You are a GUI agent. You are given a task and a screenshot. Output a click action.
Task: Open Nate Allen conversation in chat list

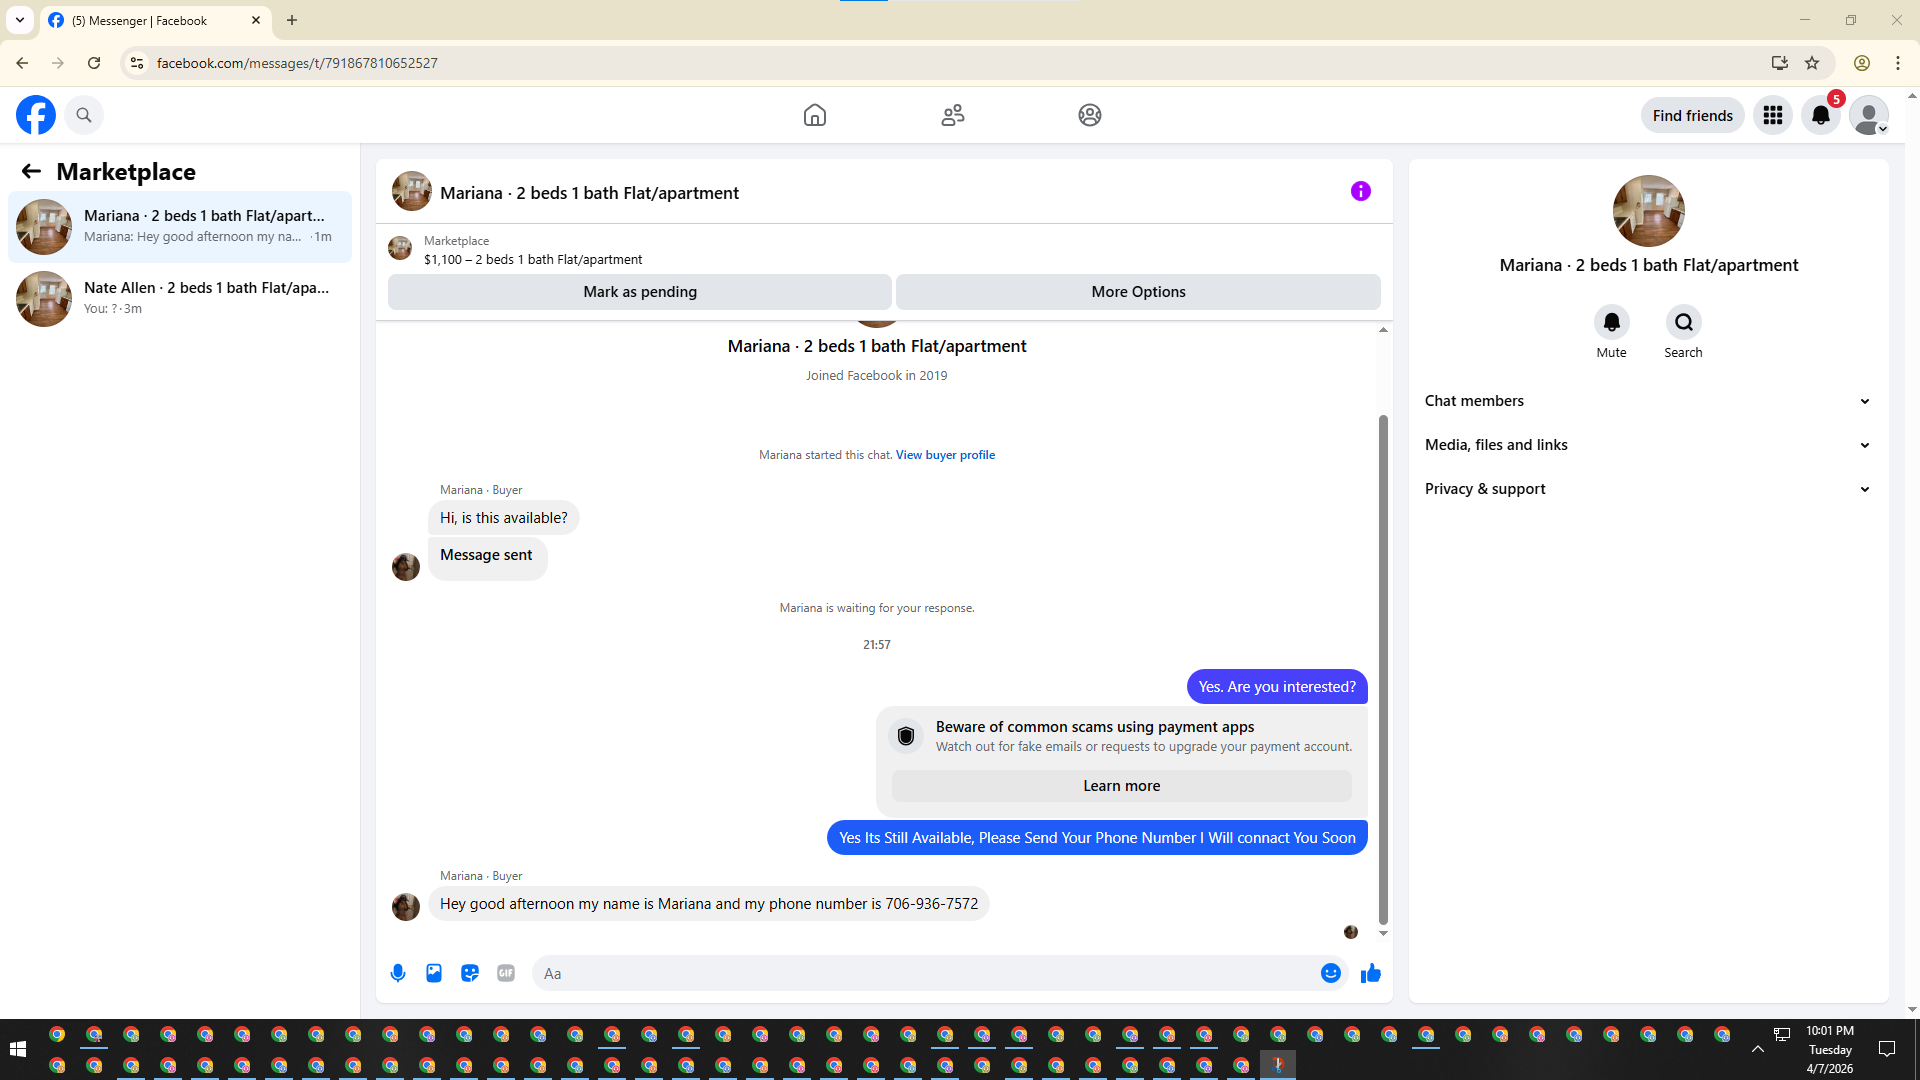click(x=180, y=298)
